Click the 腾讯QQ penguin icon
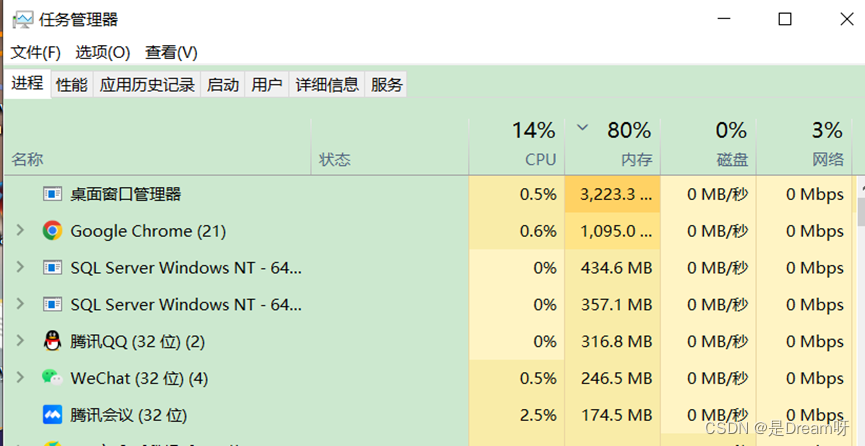This screenshot has height=446, width=865. [52, 341]
